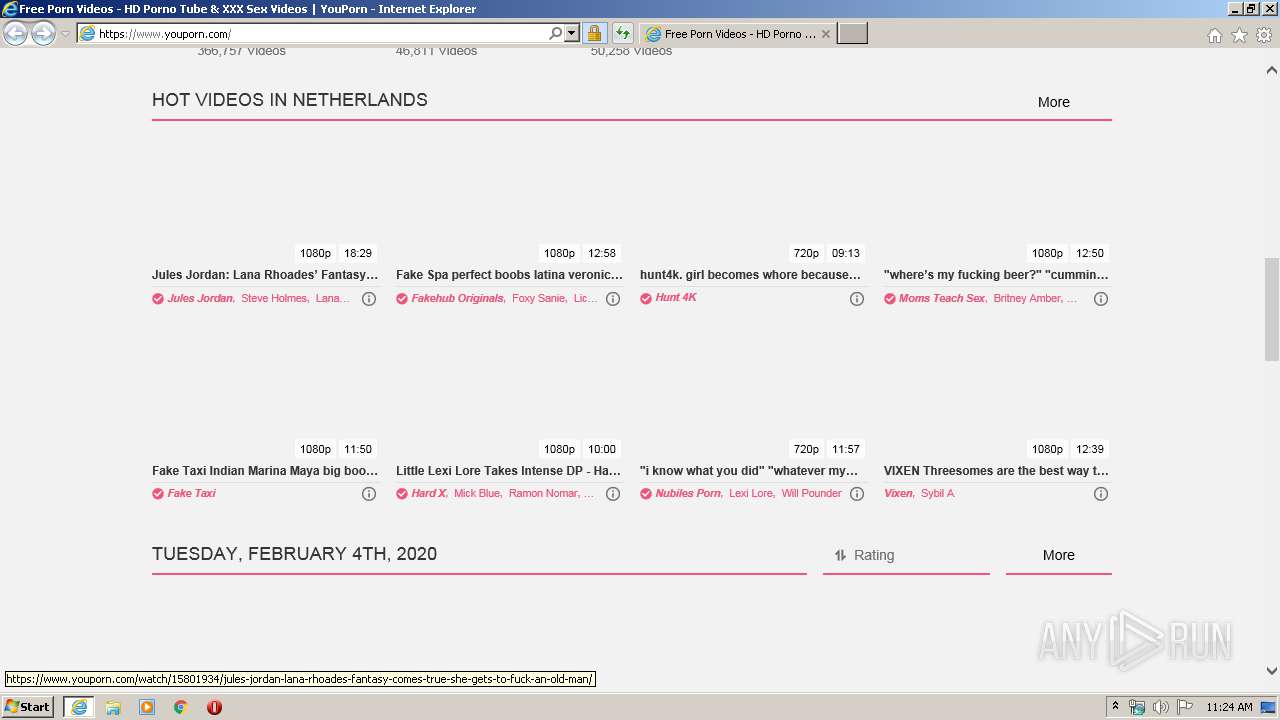Screen dimensions: 1280x720
Task: Open the Lexi Lore link beside Will Pounder
Action: tap(751, 493)
